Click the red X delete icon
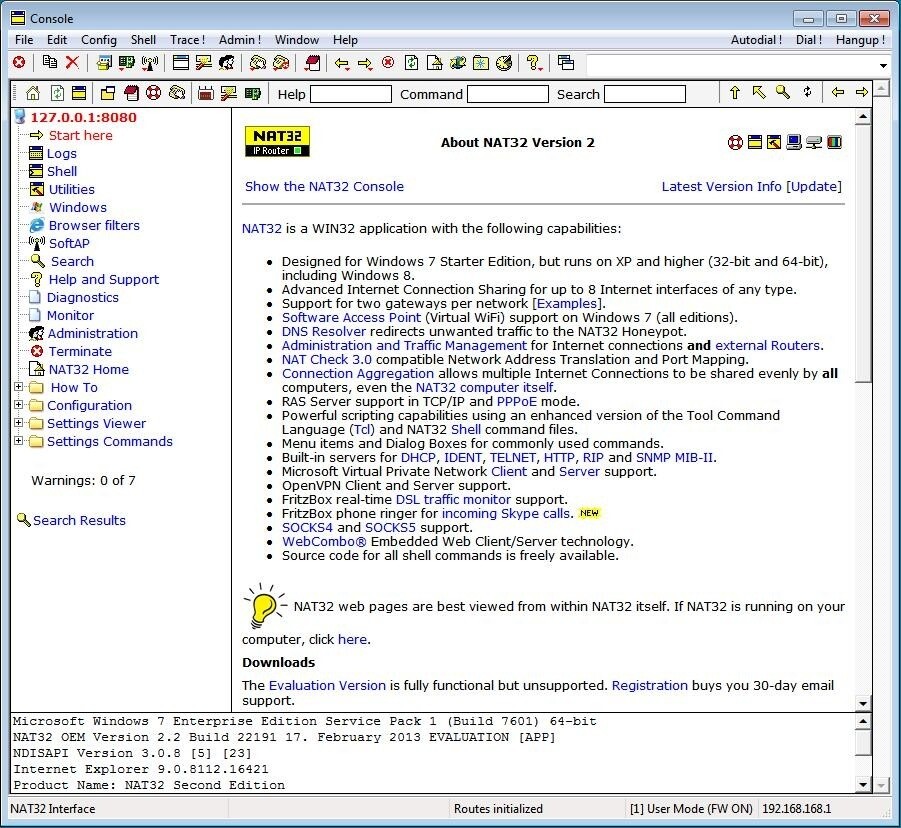The image size is (901, 828). [x=72, y=62]
